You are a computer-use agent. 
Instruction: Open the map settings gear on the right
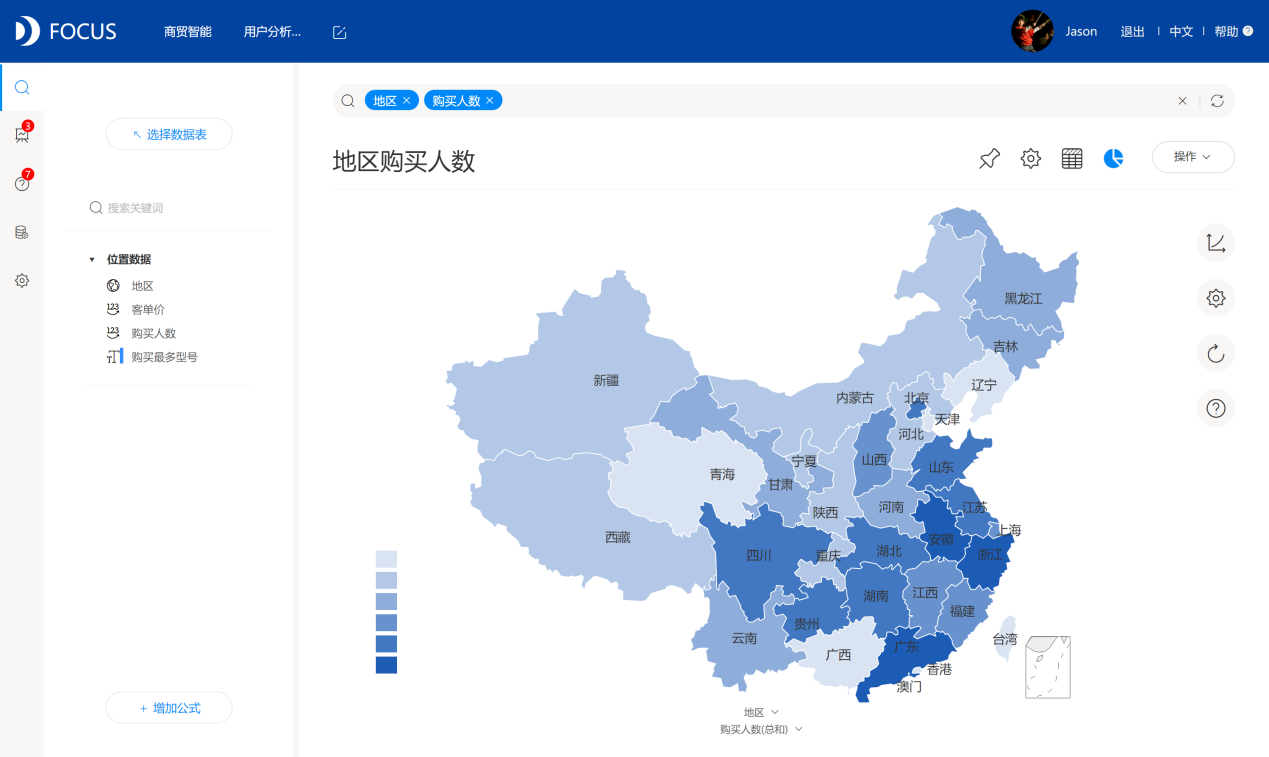[1216, 298]
